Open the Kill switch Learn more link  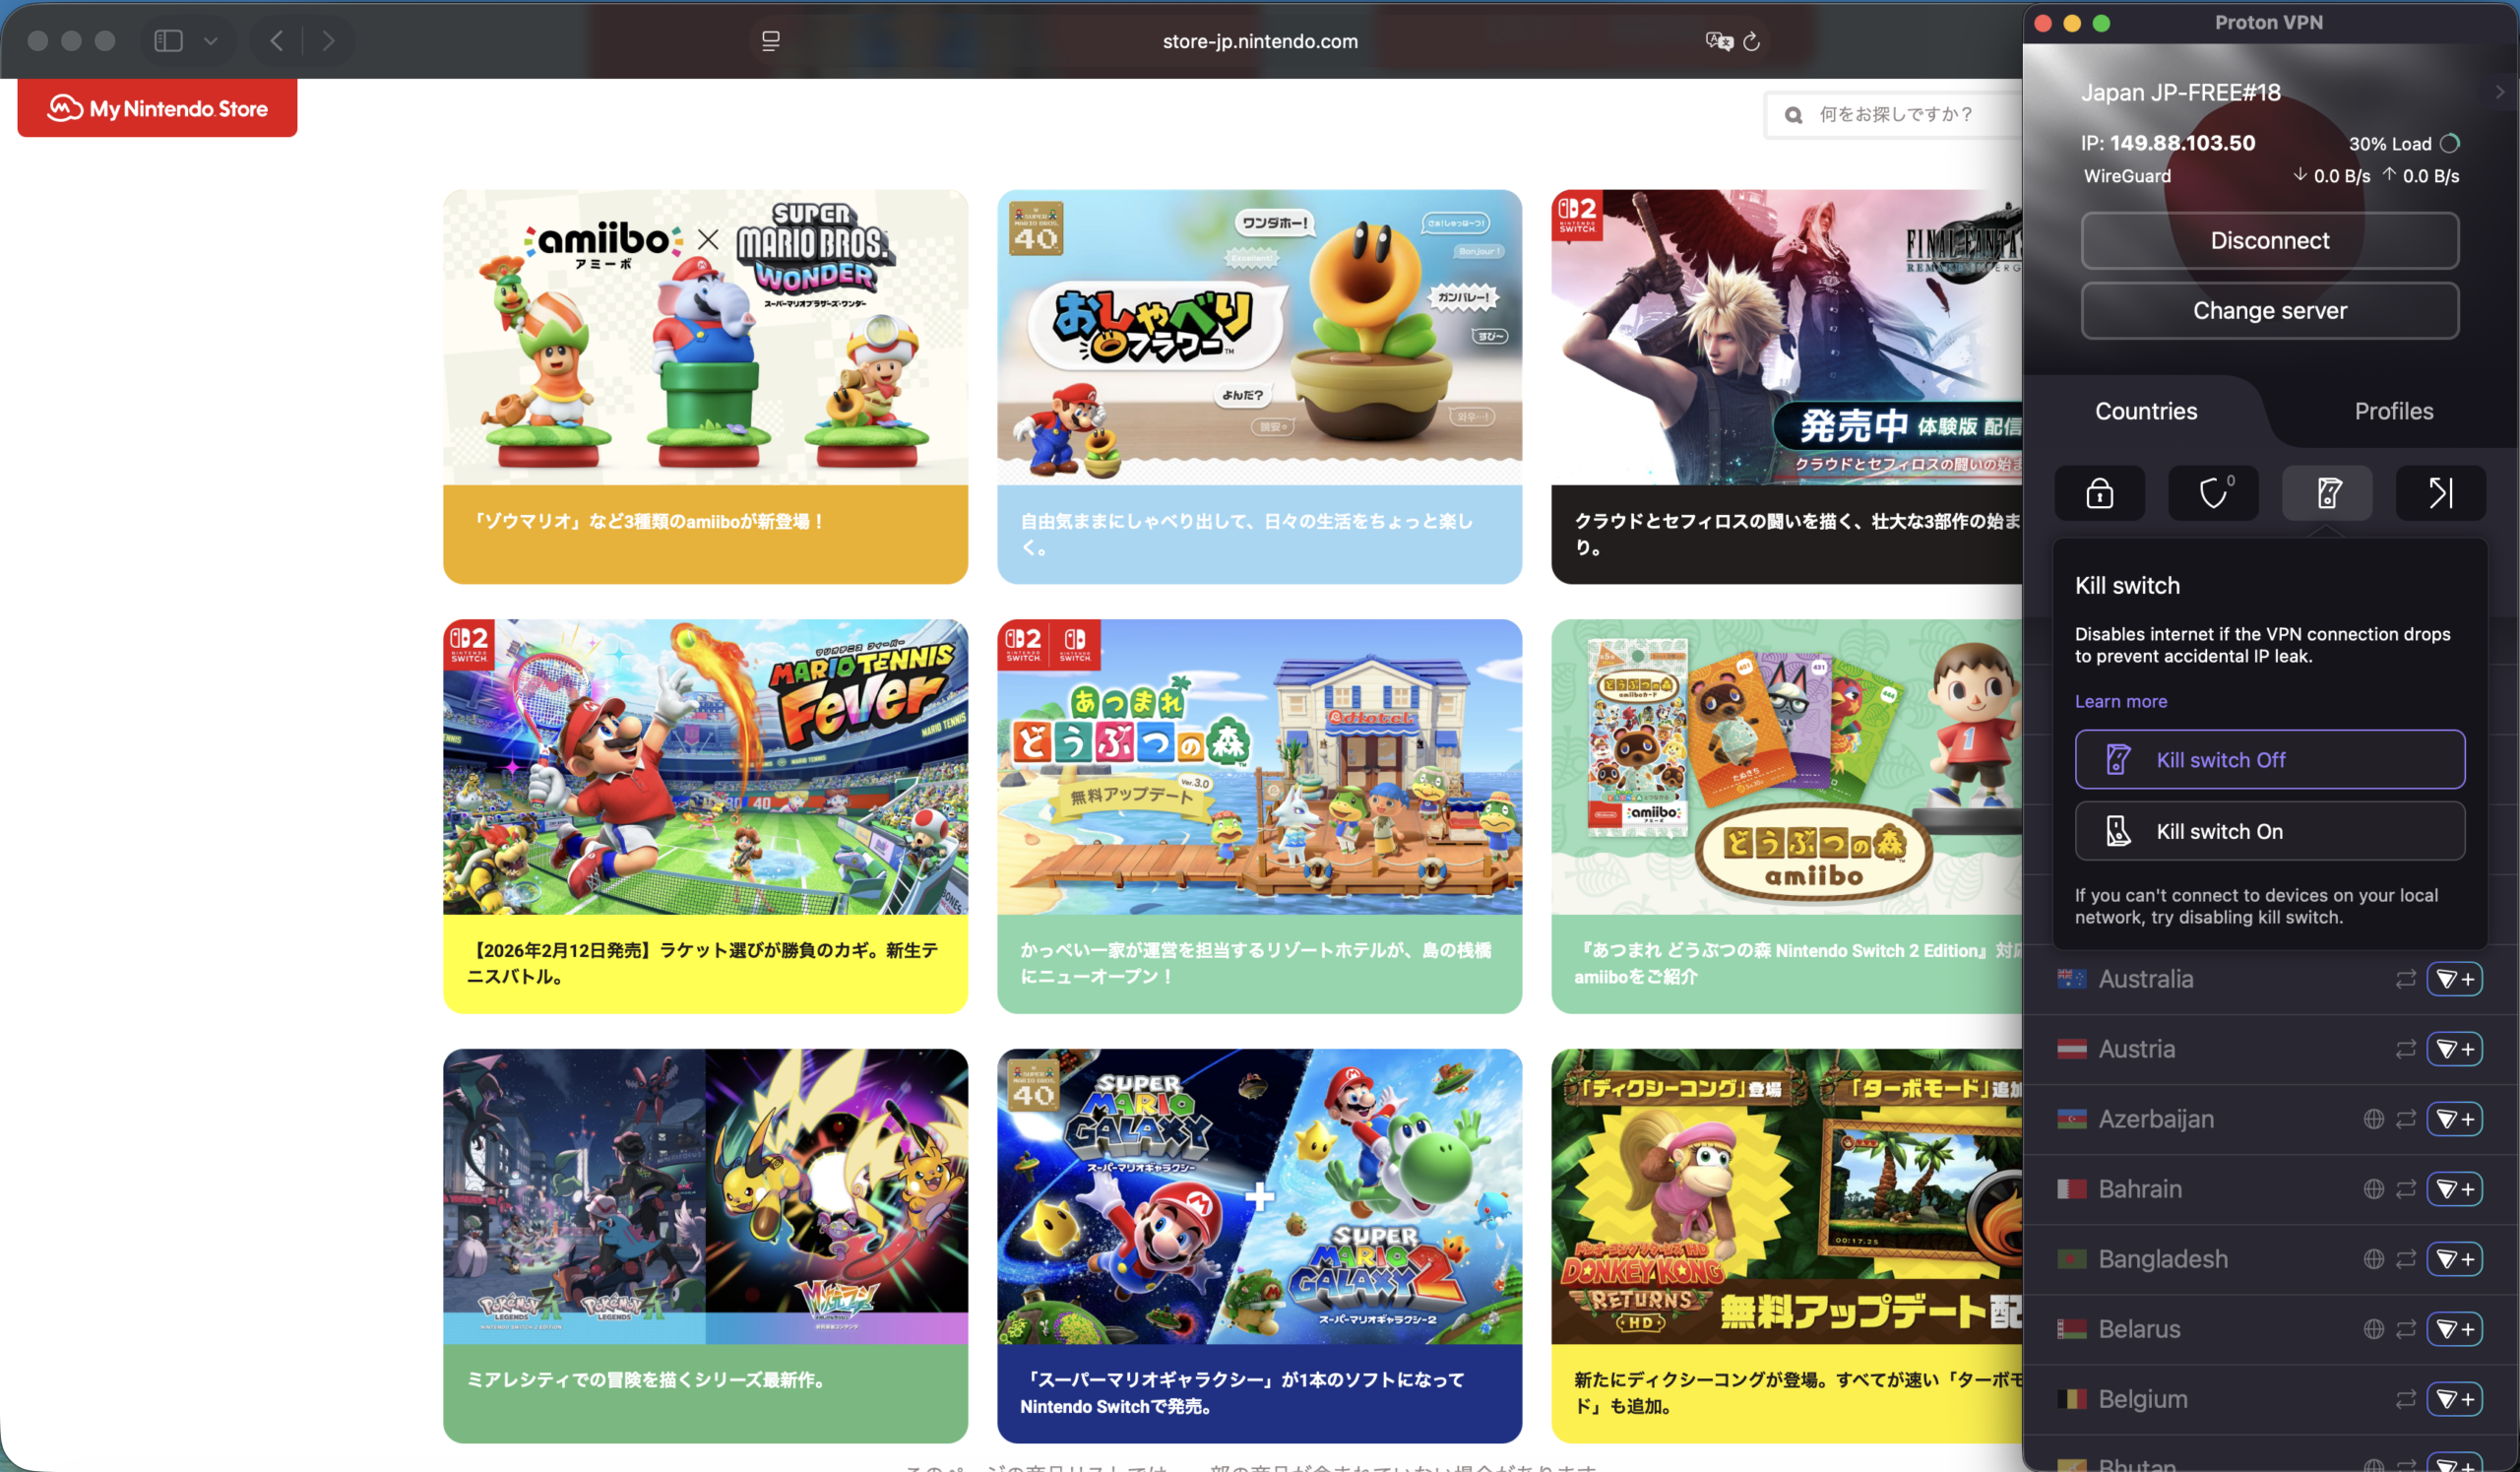(2121, 701)
